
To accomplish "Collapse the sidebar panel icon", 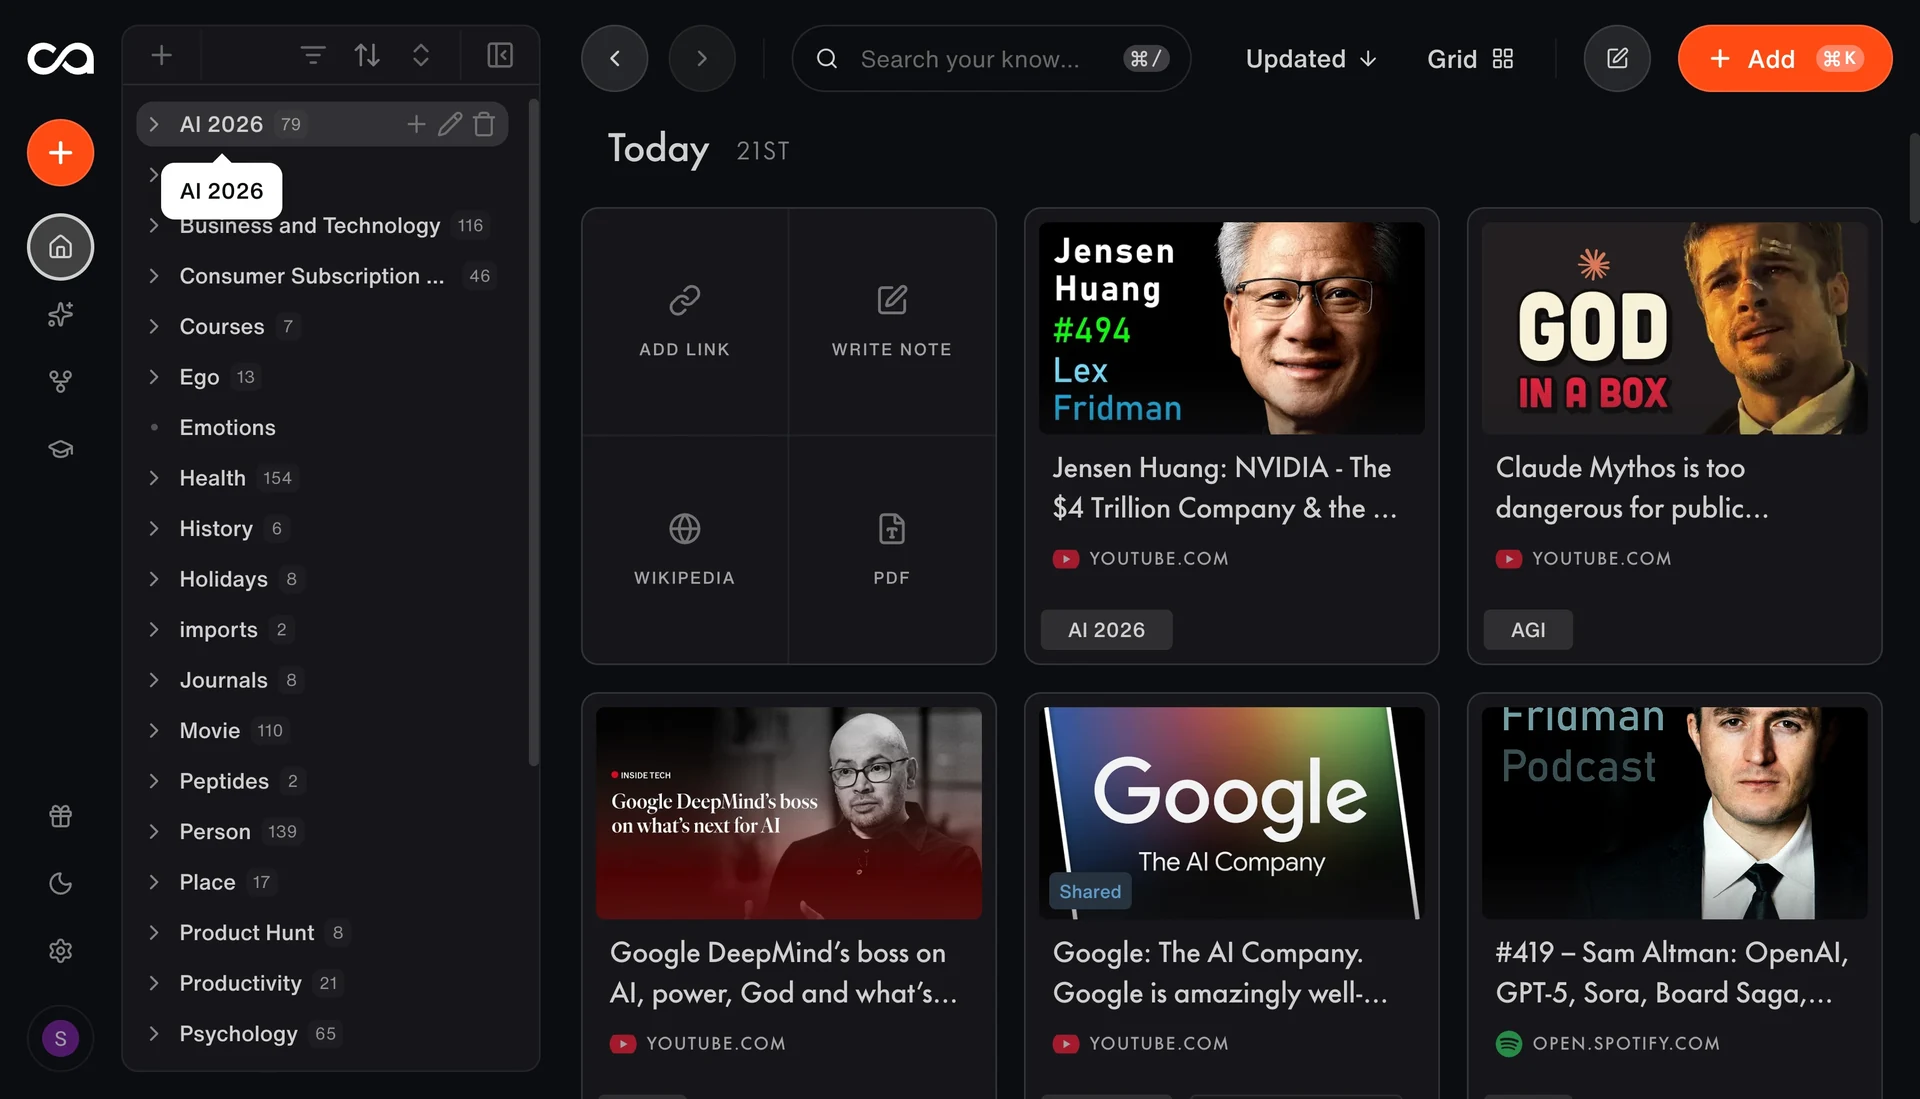I will click(x=500, y=56).
